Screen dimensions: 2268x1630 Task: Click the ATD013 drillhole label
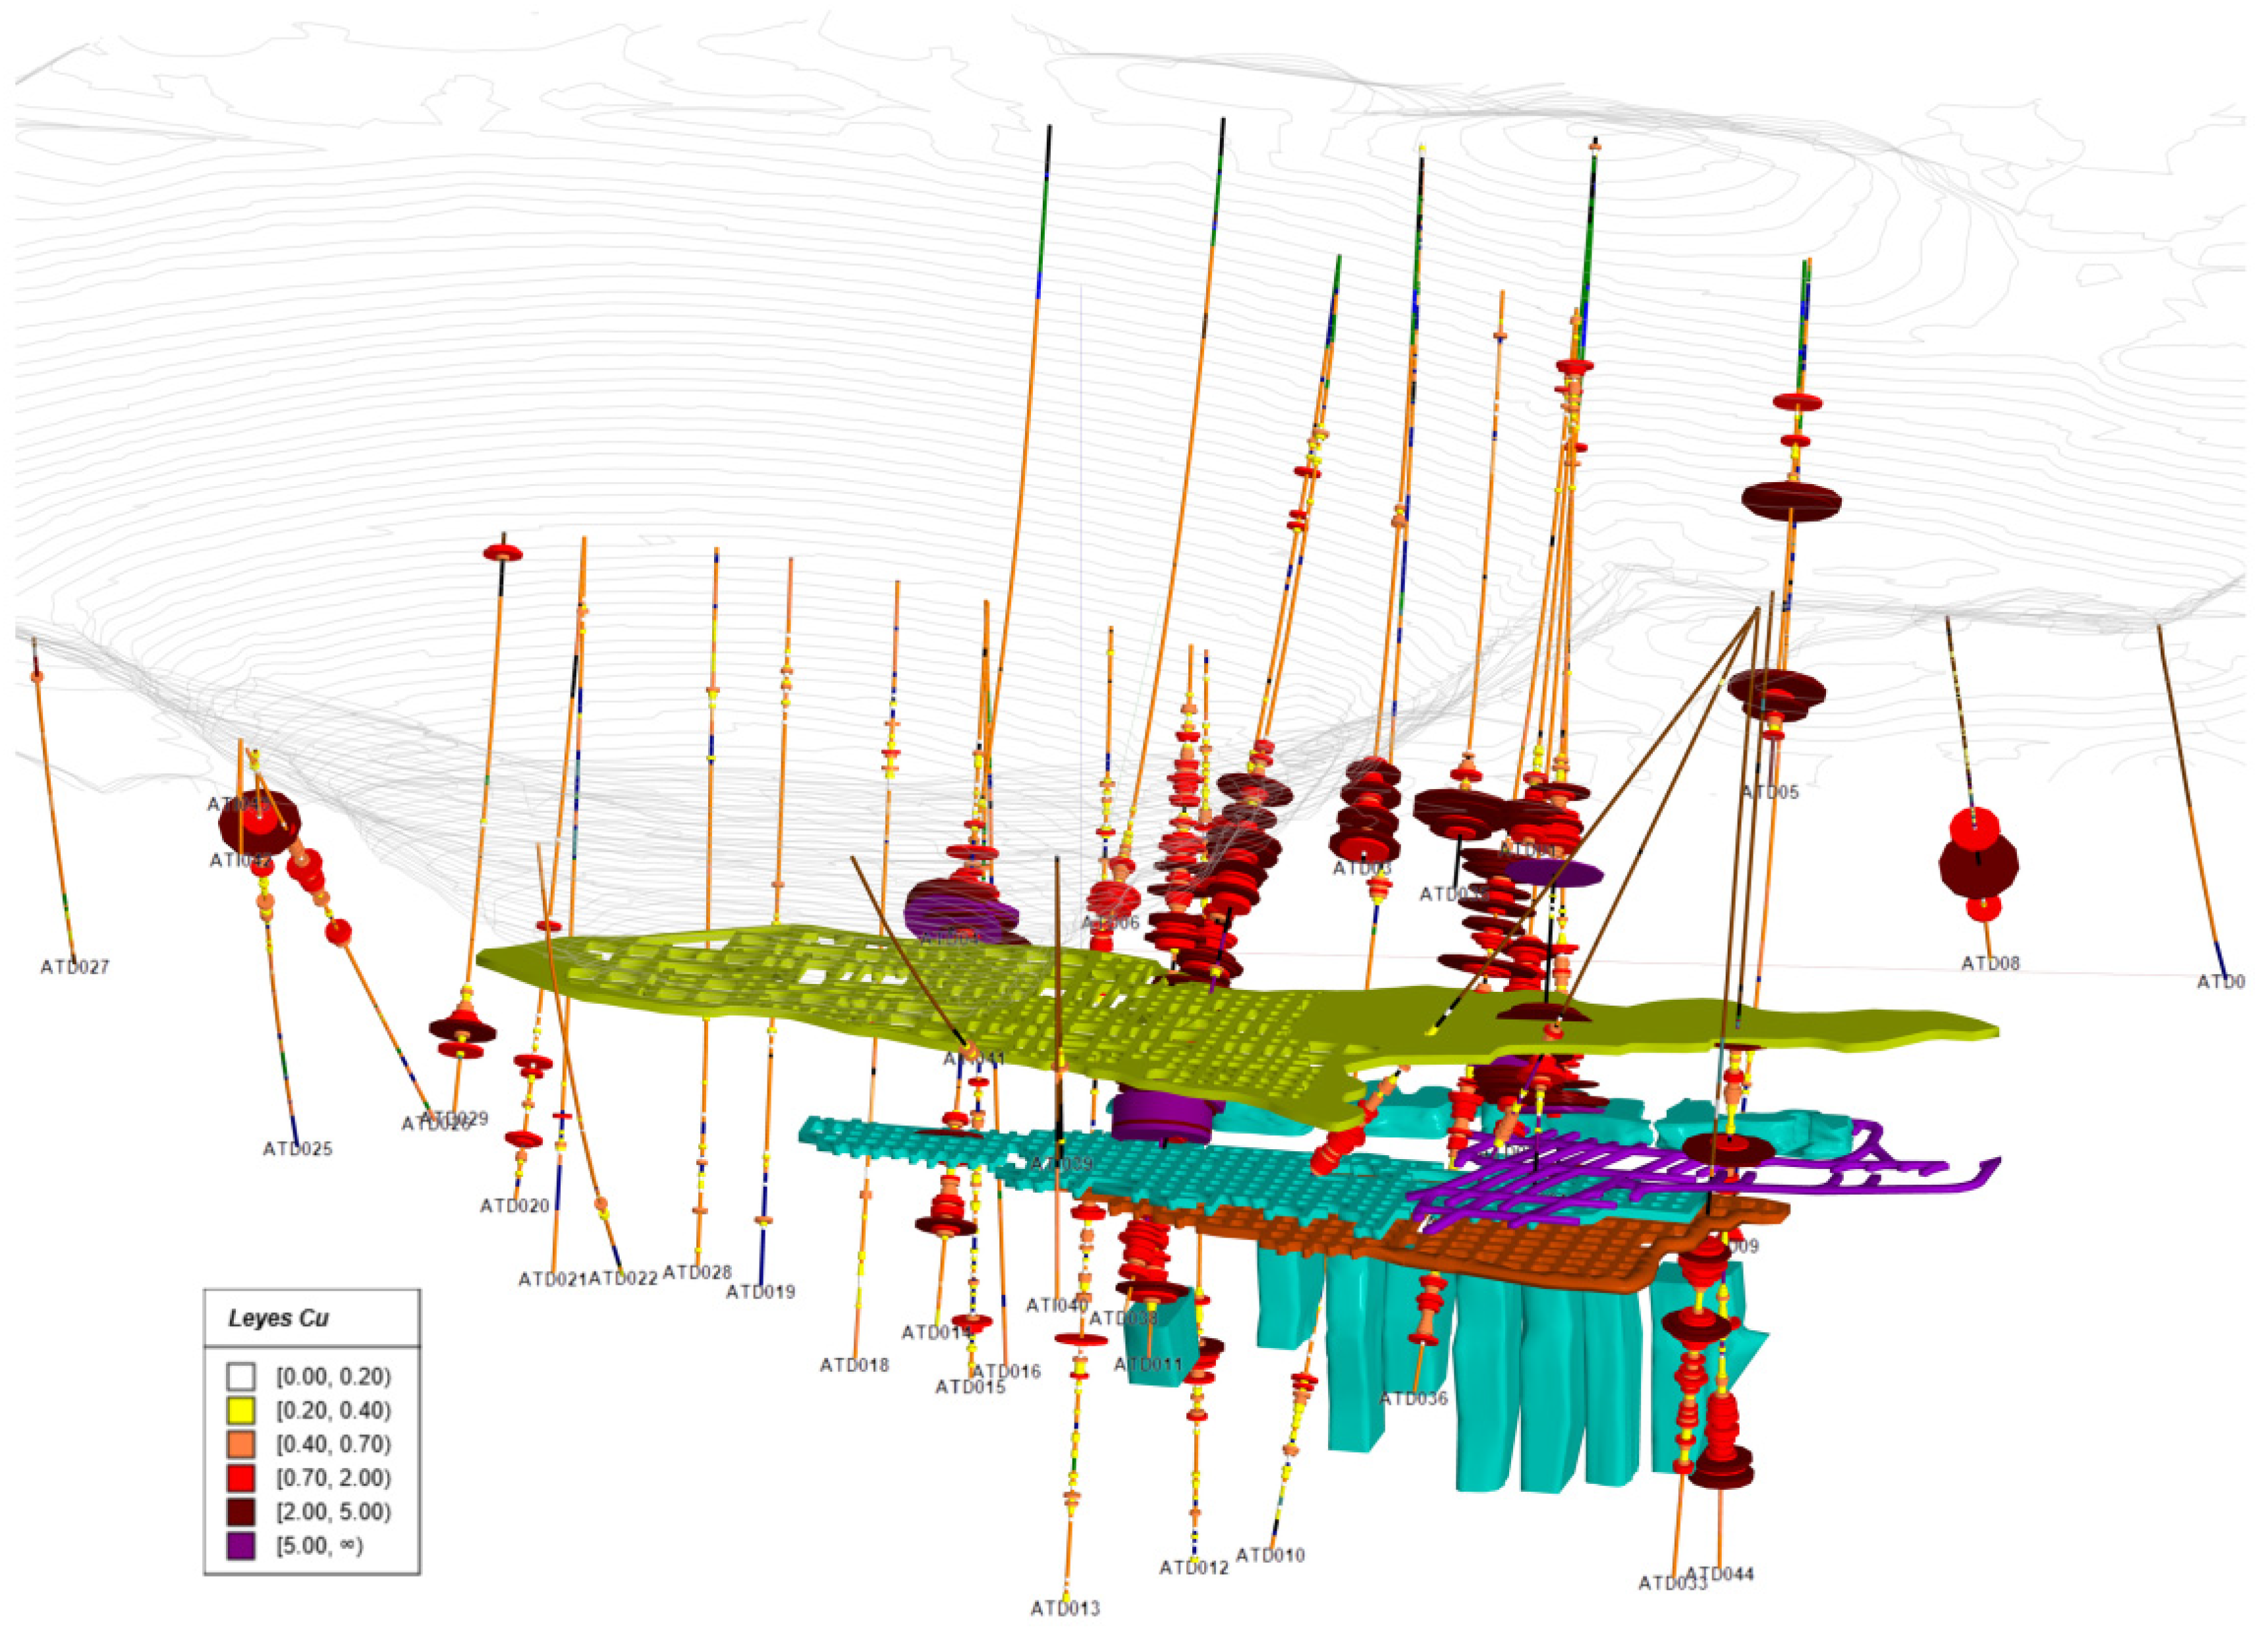coord(1065,1609)
